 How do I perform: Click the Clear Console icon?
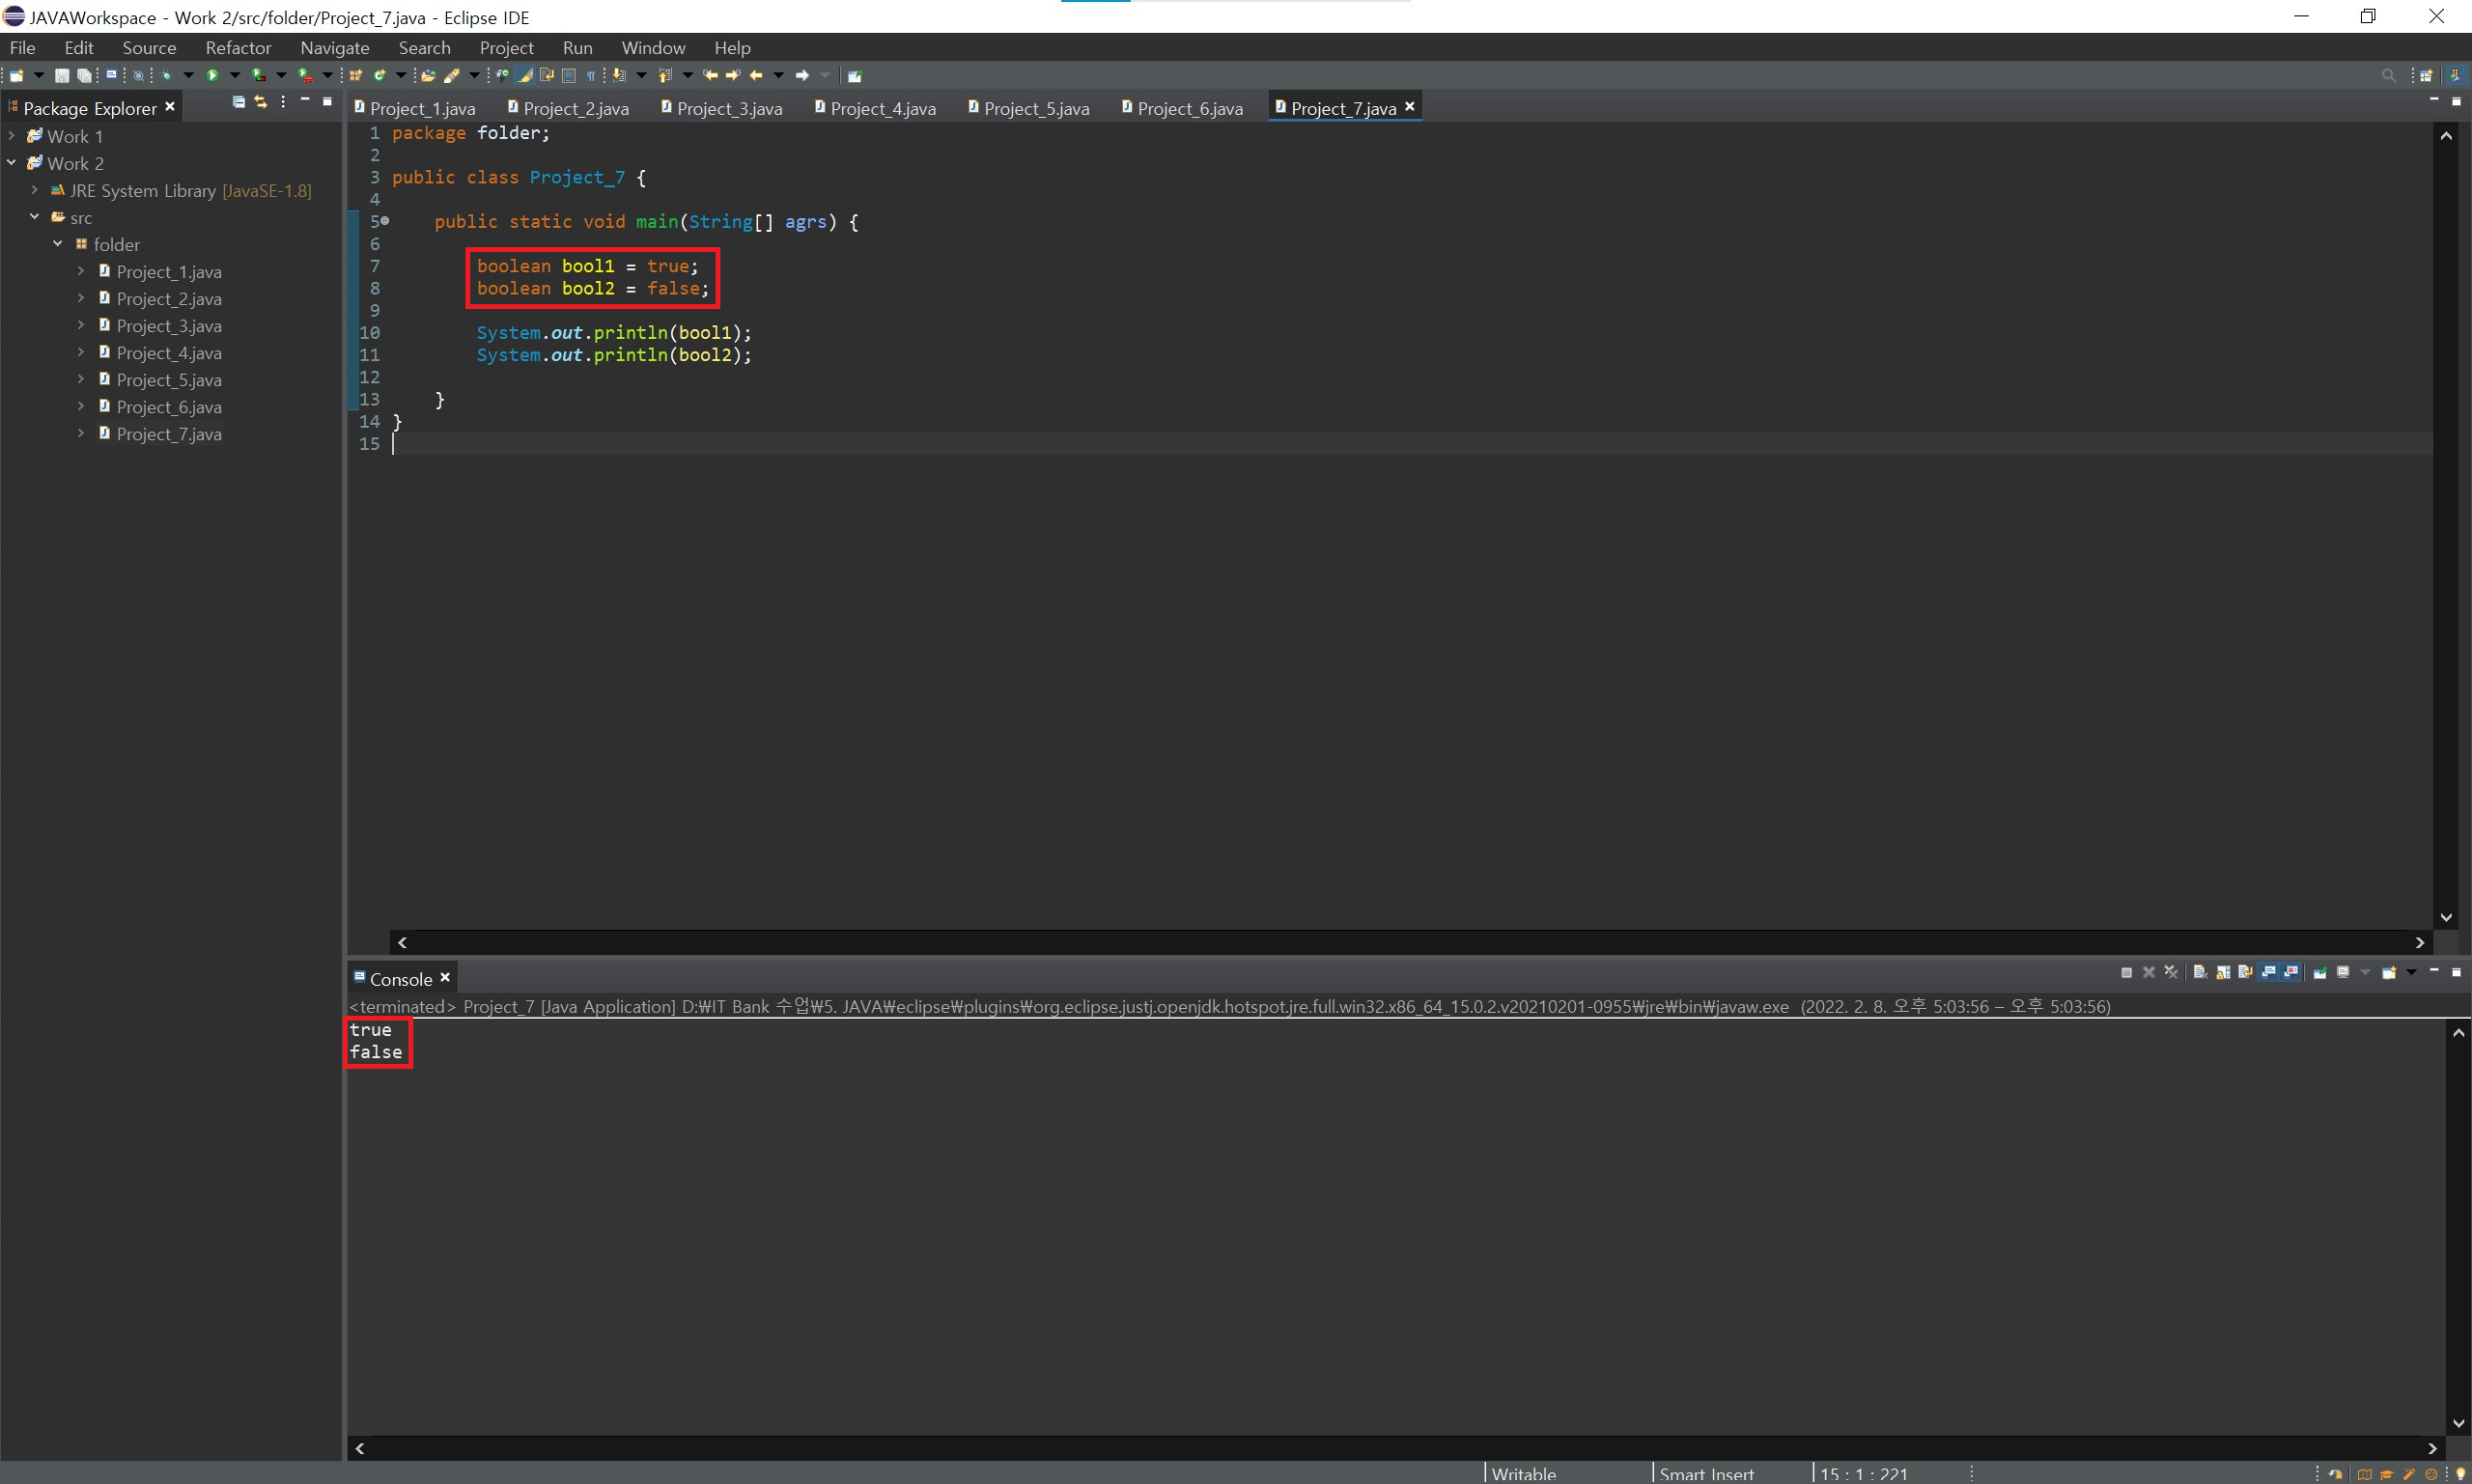[x=2200, y=972]
